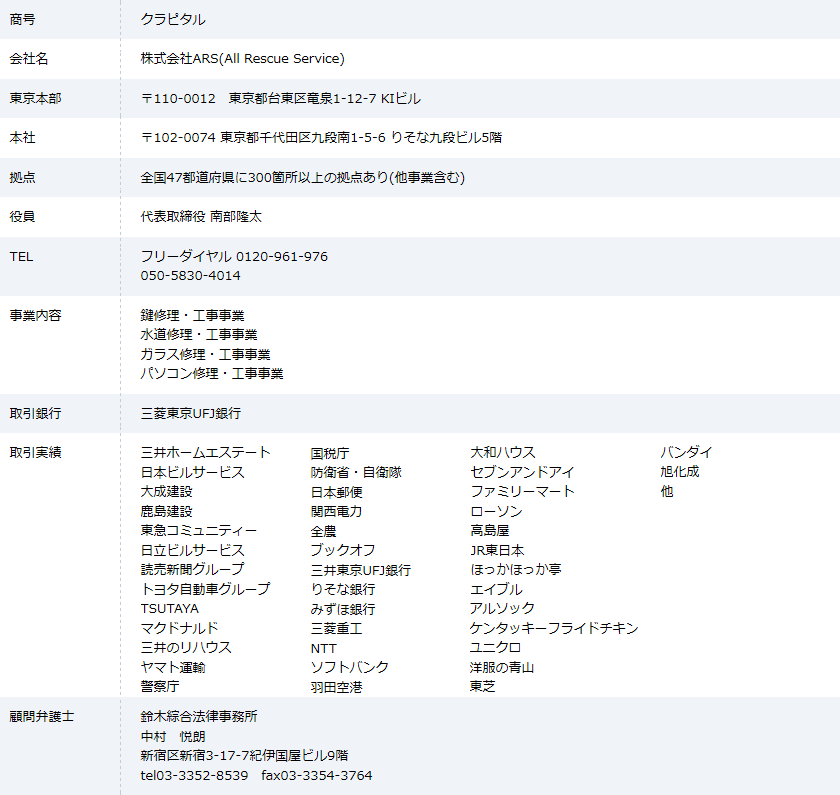This screenshot has width=840, height=795.
Task: Click 鍵修理・工事事業 business line
Action: pyautogui.click(x=192, y=316)
